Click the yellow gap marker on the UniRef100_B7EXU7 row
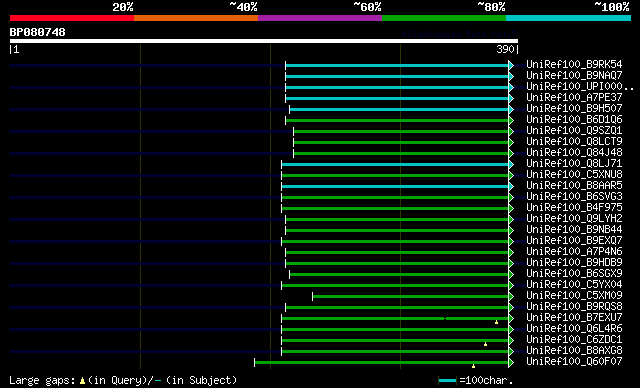 [x=496, y=322]
